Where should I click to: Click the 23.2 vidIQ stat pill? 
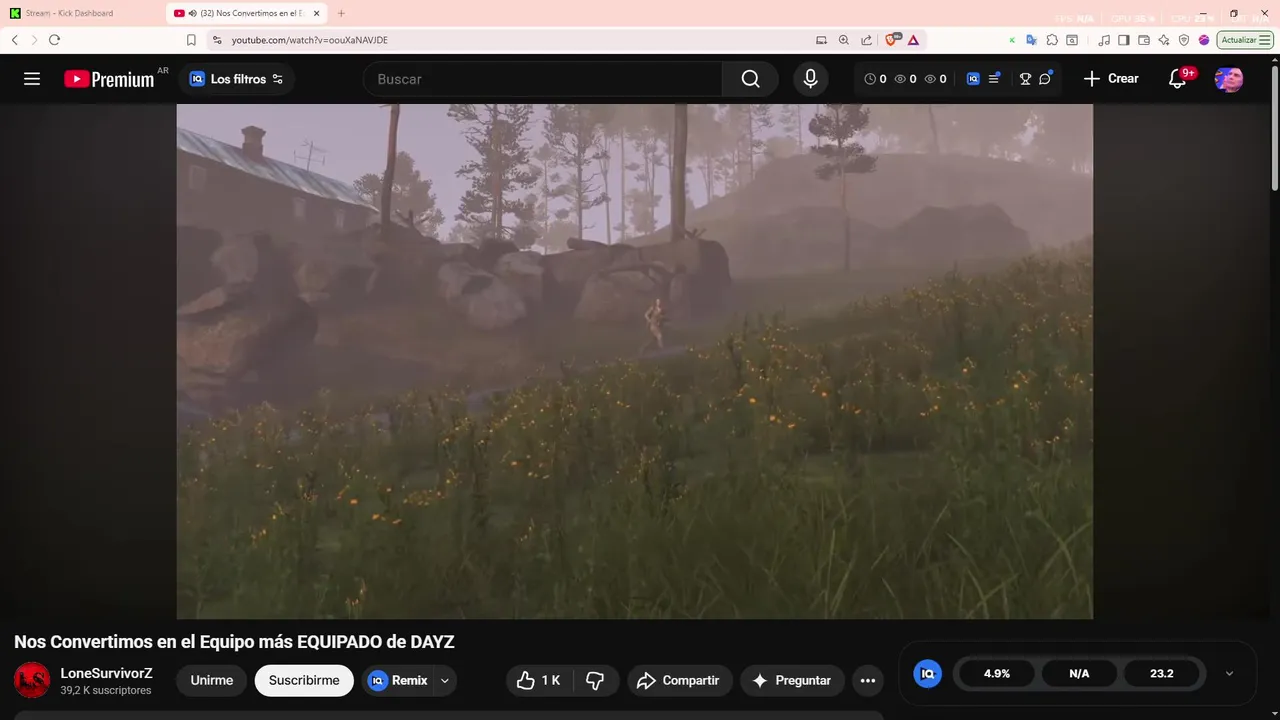pyautogui.click(x=1161, y=673)
